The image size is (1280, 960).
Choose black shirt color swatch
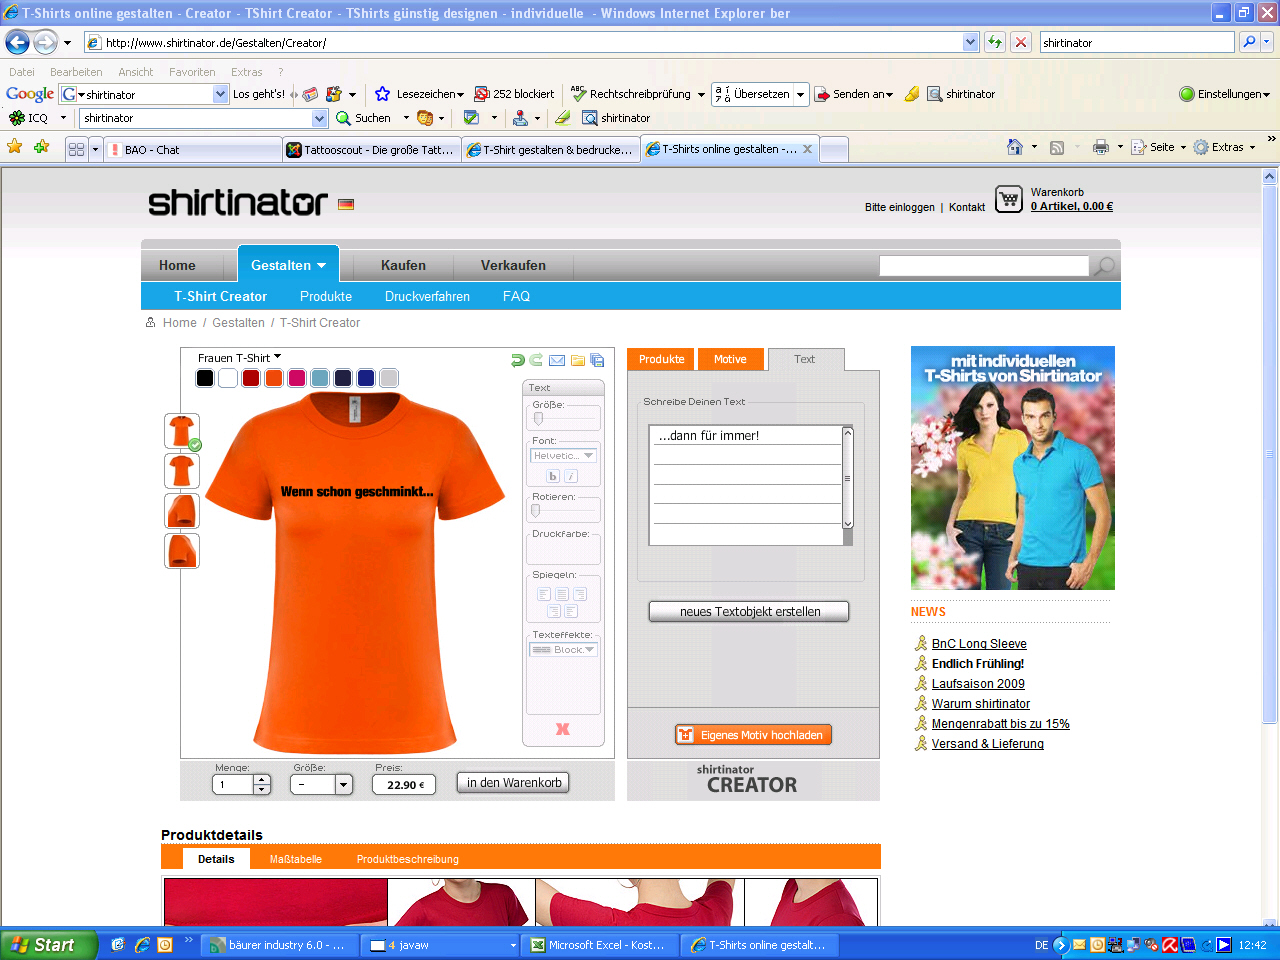205,378
